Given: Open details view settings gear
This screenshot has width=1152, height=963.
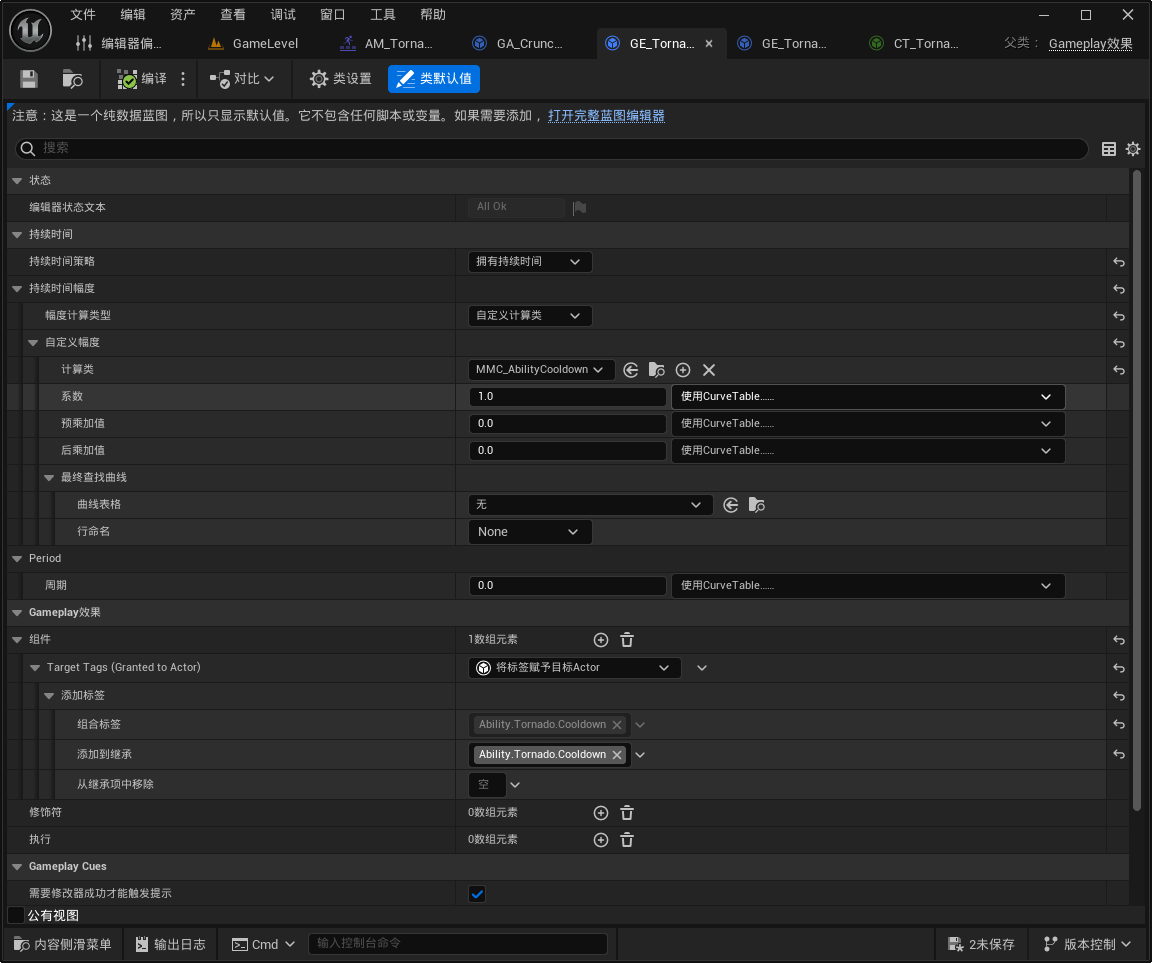Looking at the screenshot, I should (x=1133, y=149).
